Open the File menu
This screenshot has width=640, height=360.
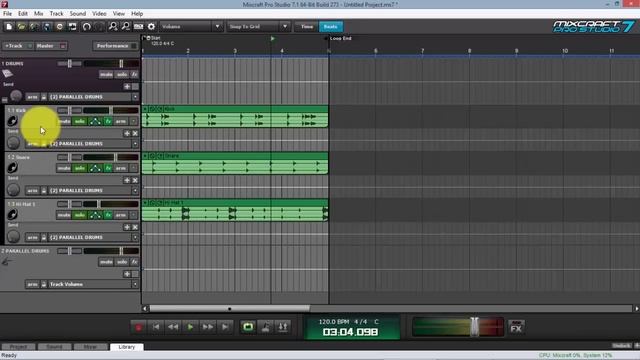coord(7,13)
